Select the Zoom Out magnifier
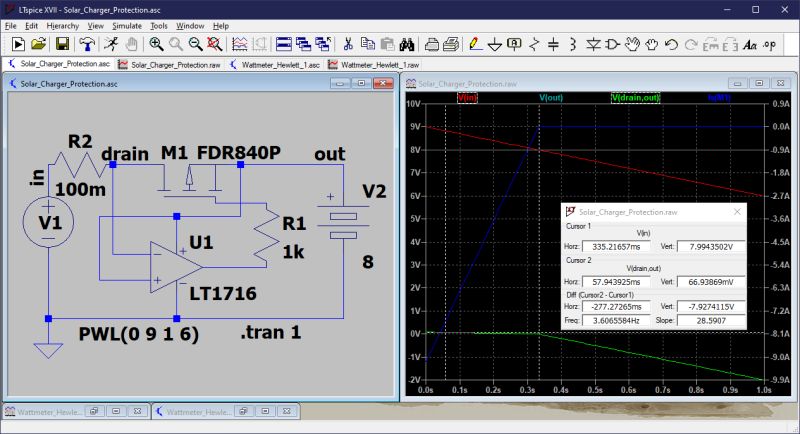The image size is (800, 434). point(195,44)
